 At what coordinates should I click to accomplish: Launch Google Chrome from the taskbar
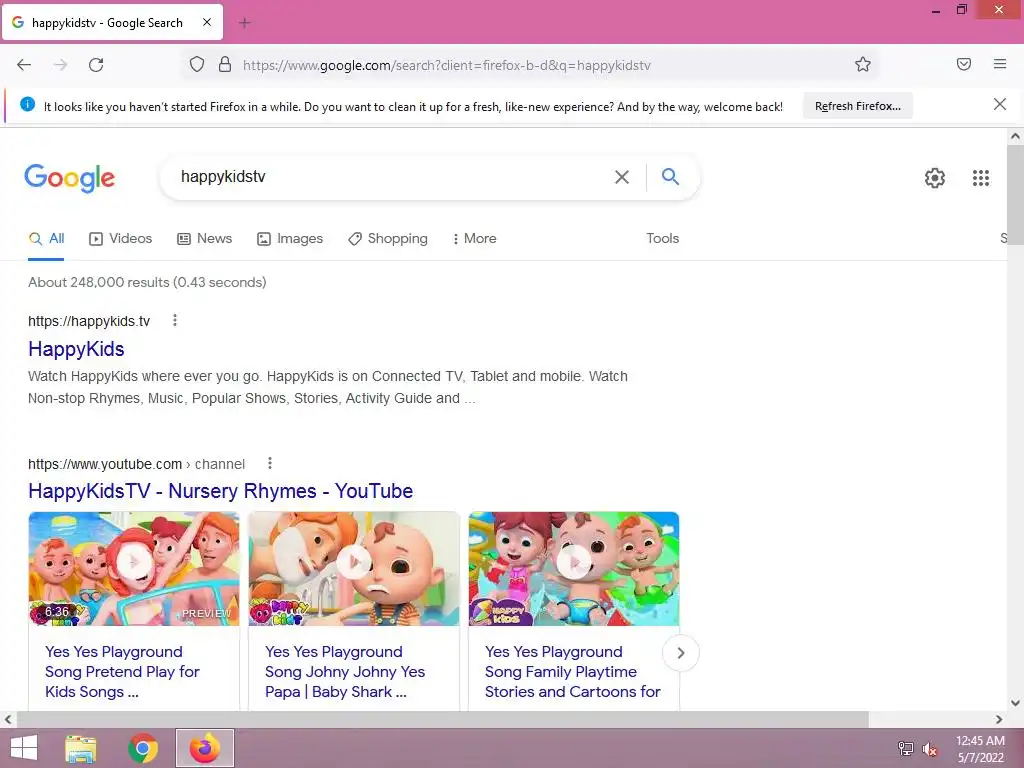[x=143, y=748]
